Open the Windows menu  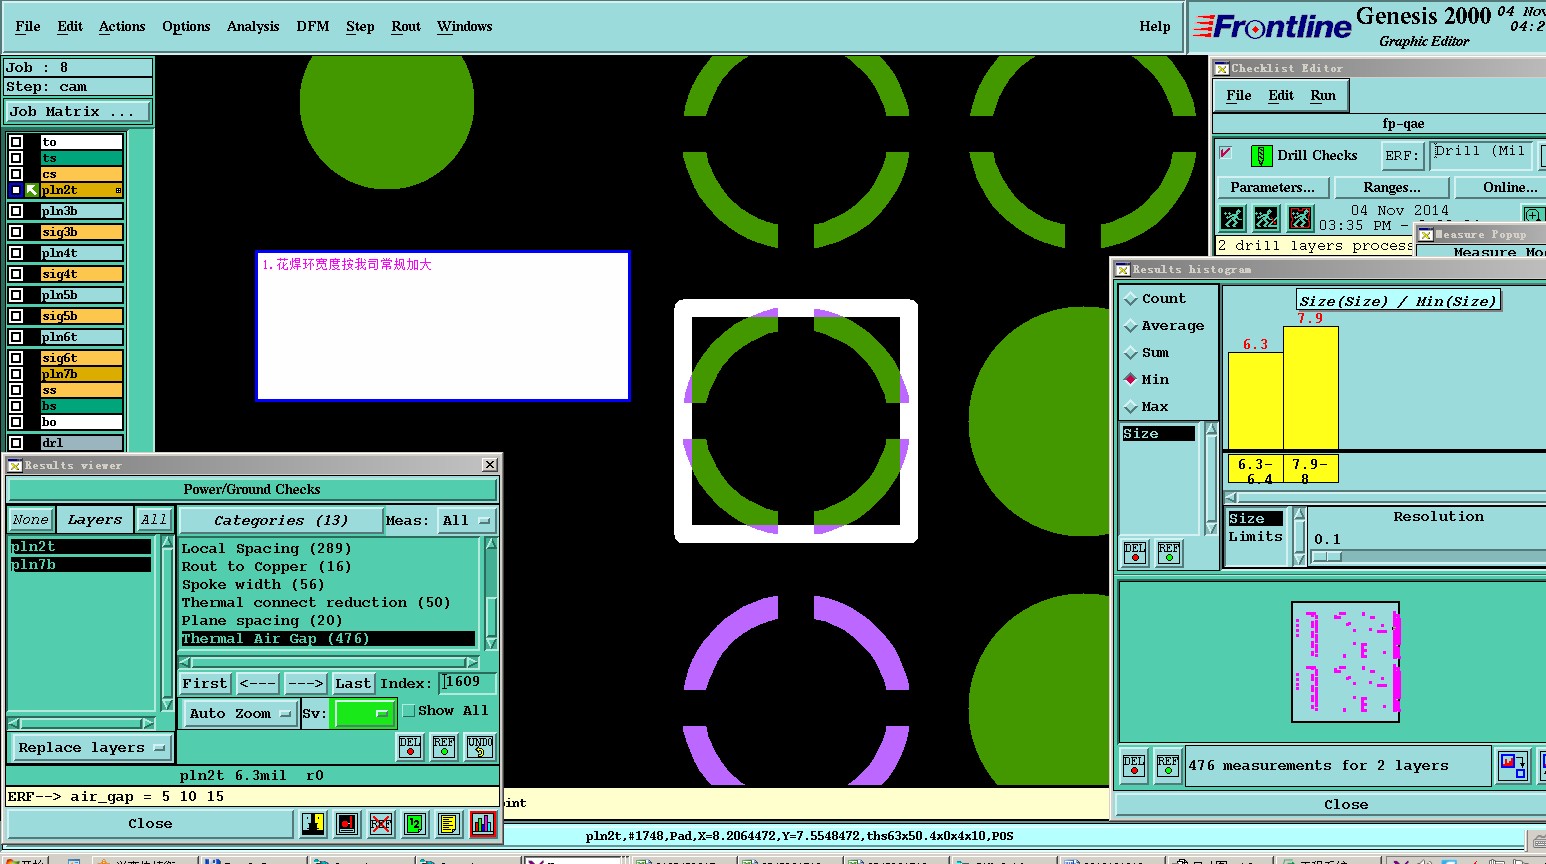[x=464, y=27]
